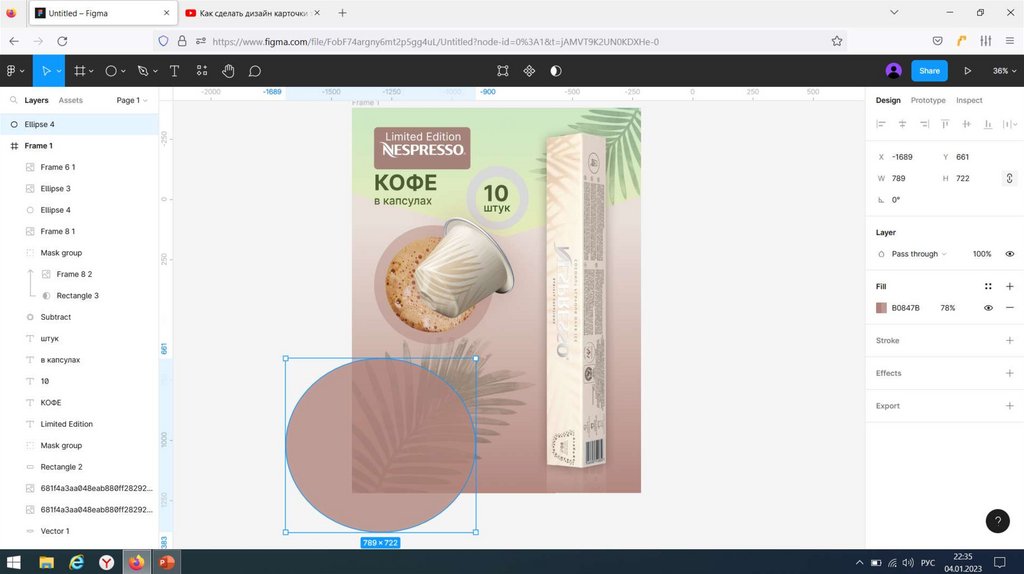
Task: Expand the Page 1 pages list
Action: pyautogui.click(x=131, y=100)
